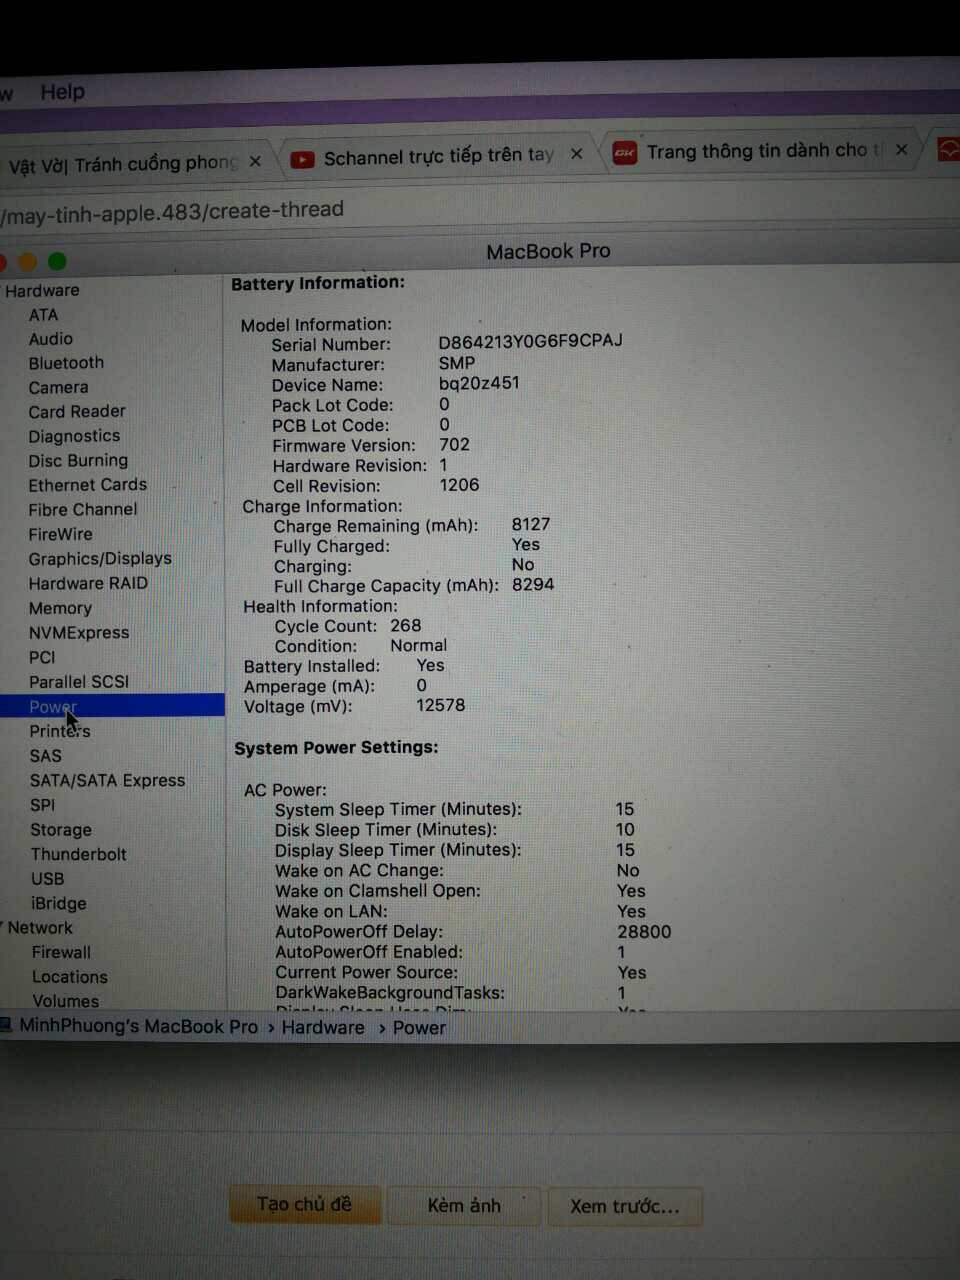Close the Trang thông tin browser tab
Viewport: 960px width, 1280px height.
(x=901, y=149)
